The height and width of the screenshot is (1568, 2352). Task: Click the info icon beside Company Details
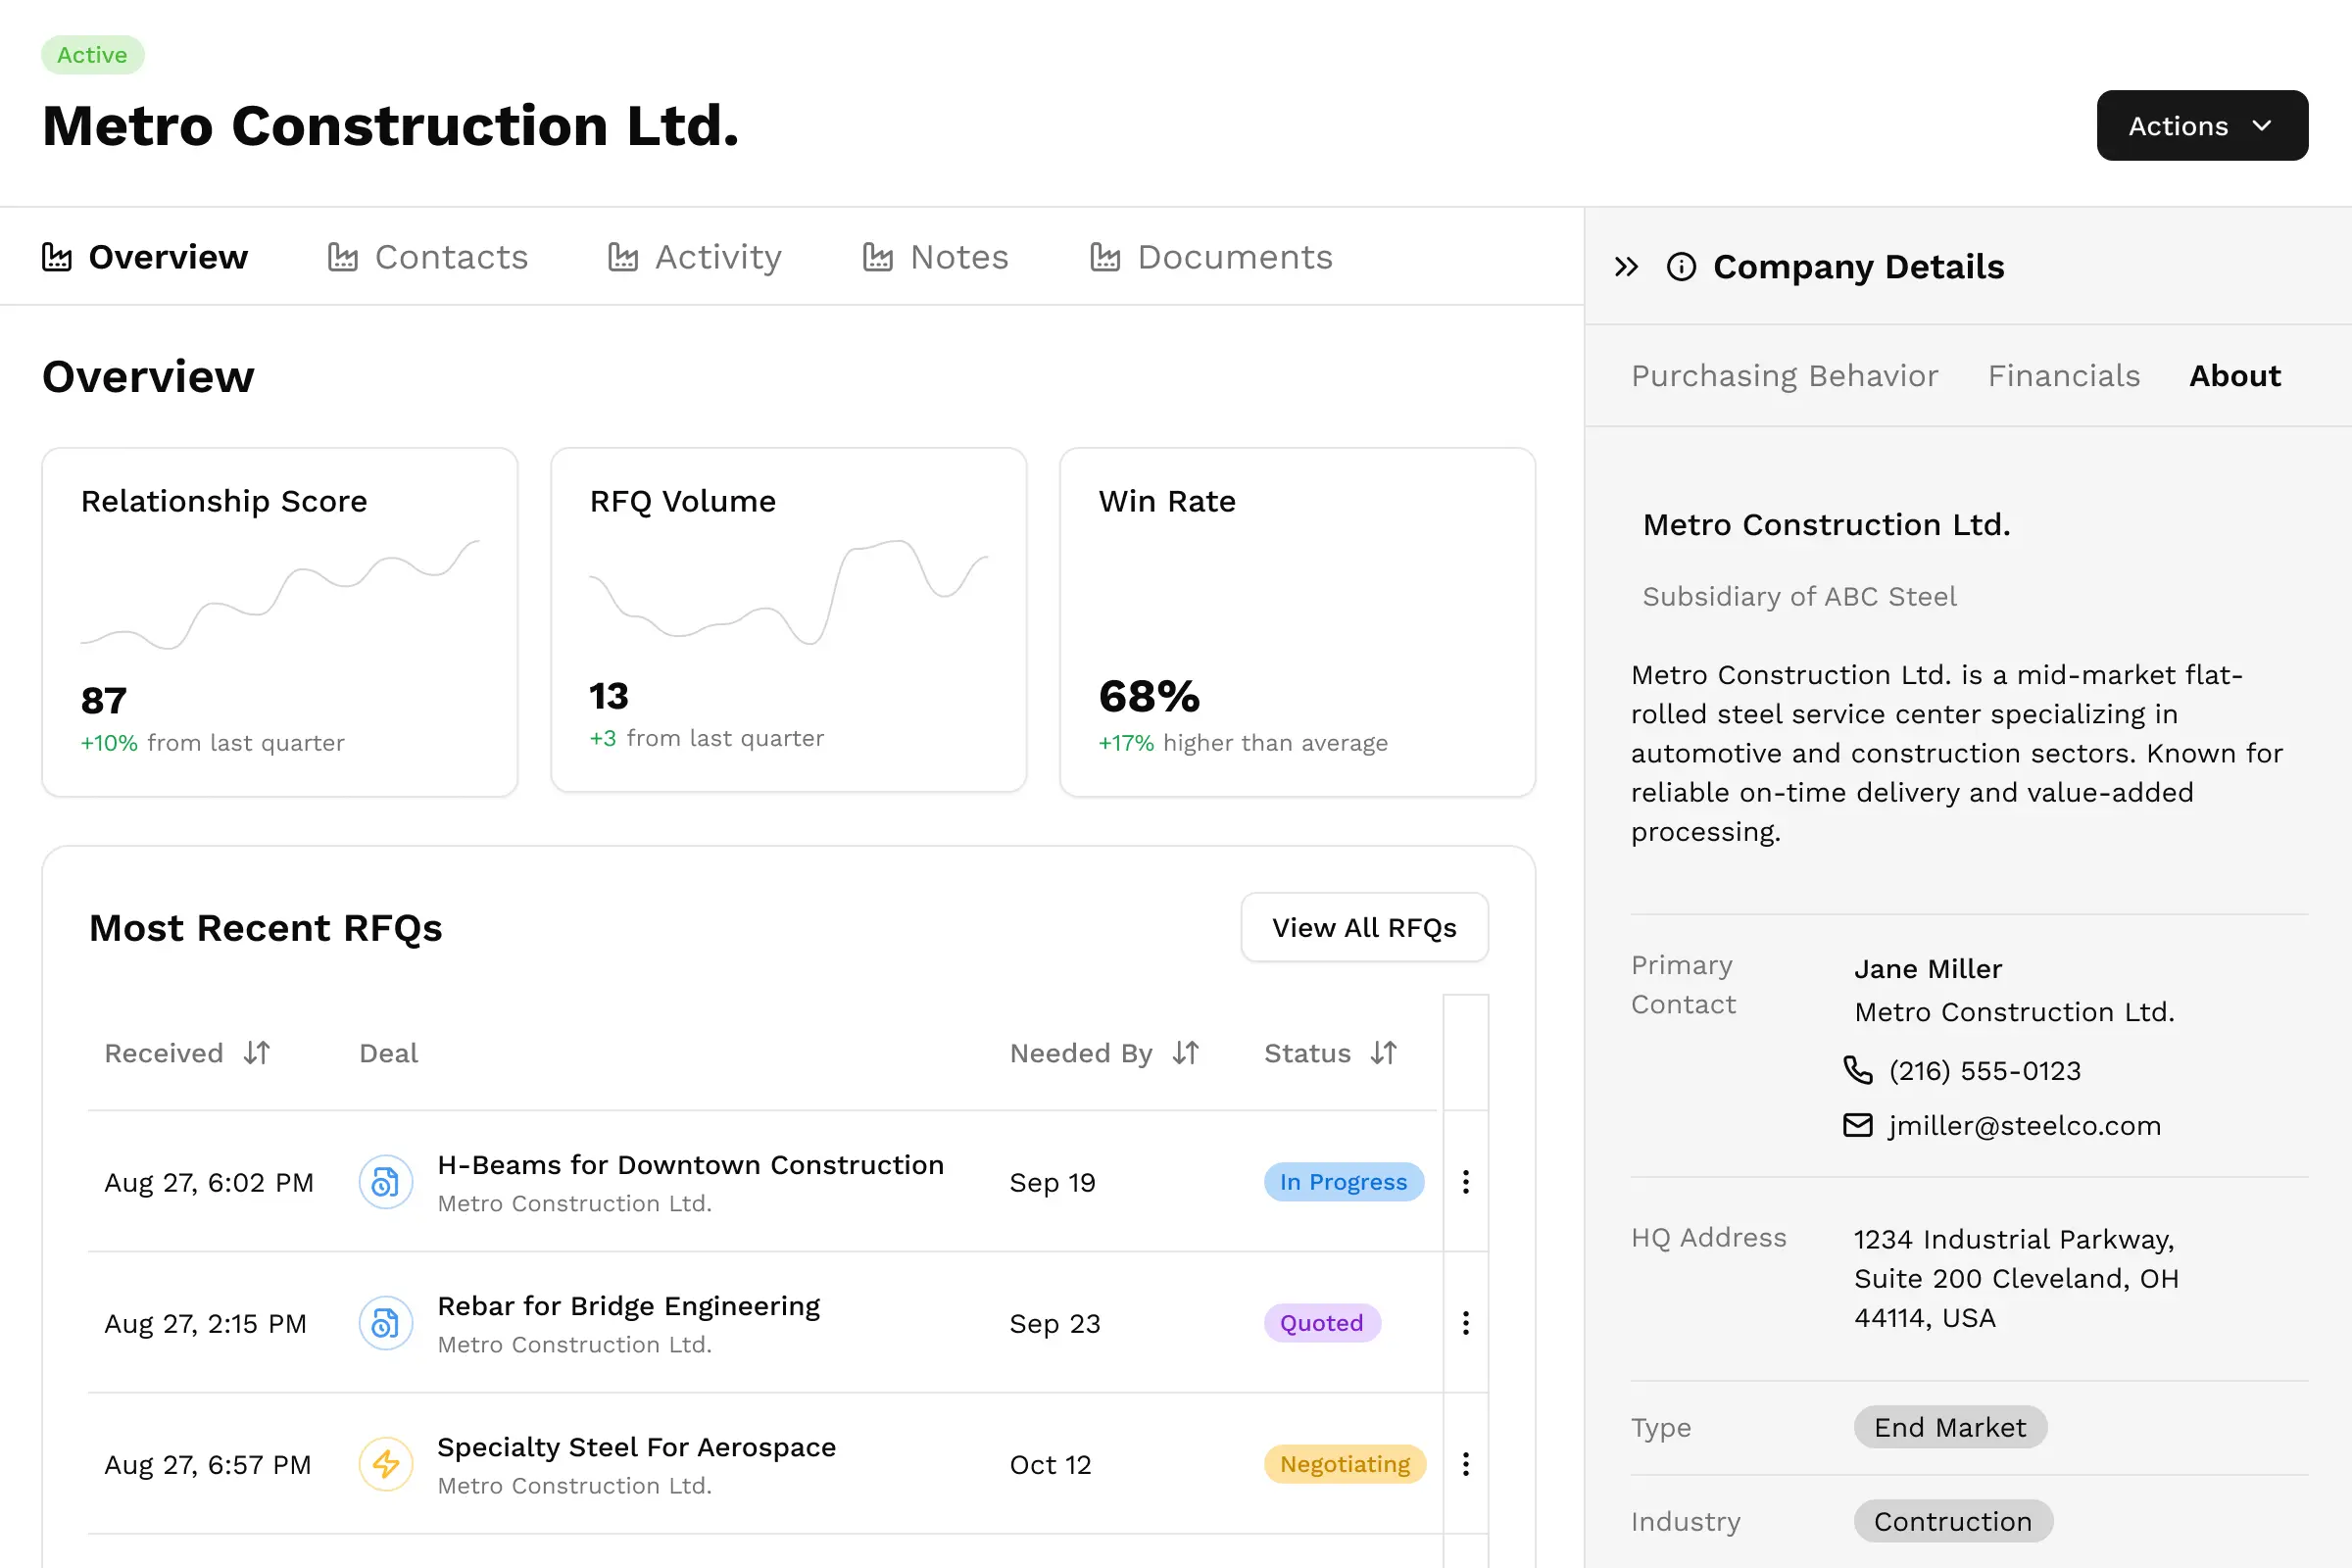click(1681, 267)
